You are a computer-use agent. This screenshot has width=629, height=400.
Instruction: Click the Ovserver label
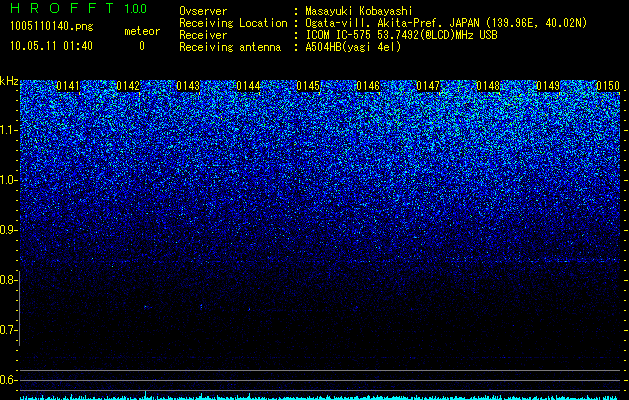coord(203,11)
